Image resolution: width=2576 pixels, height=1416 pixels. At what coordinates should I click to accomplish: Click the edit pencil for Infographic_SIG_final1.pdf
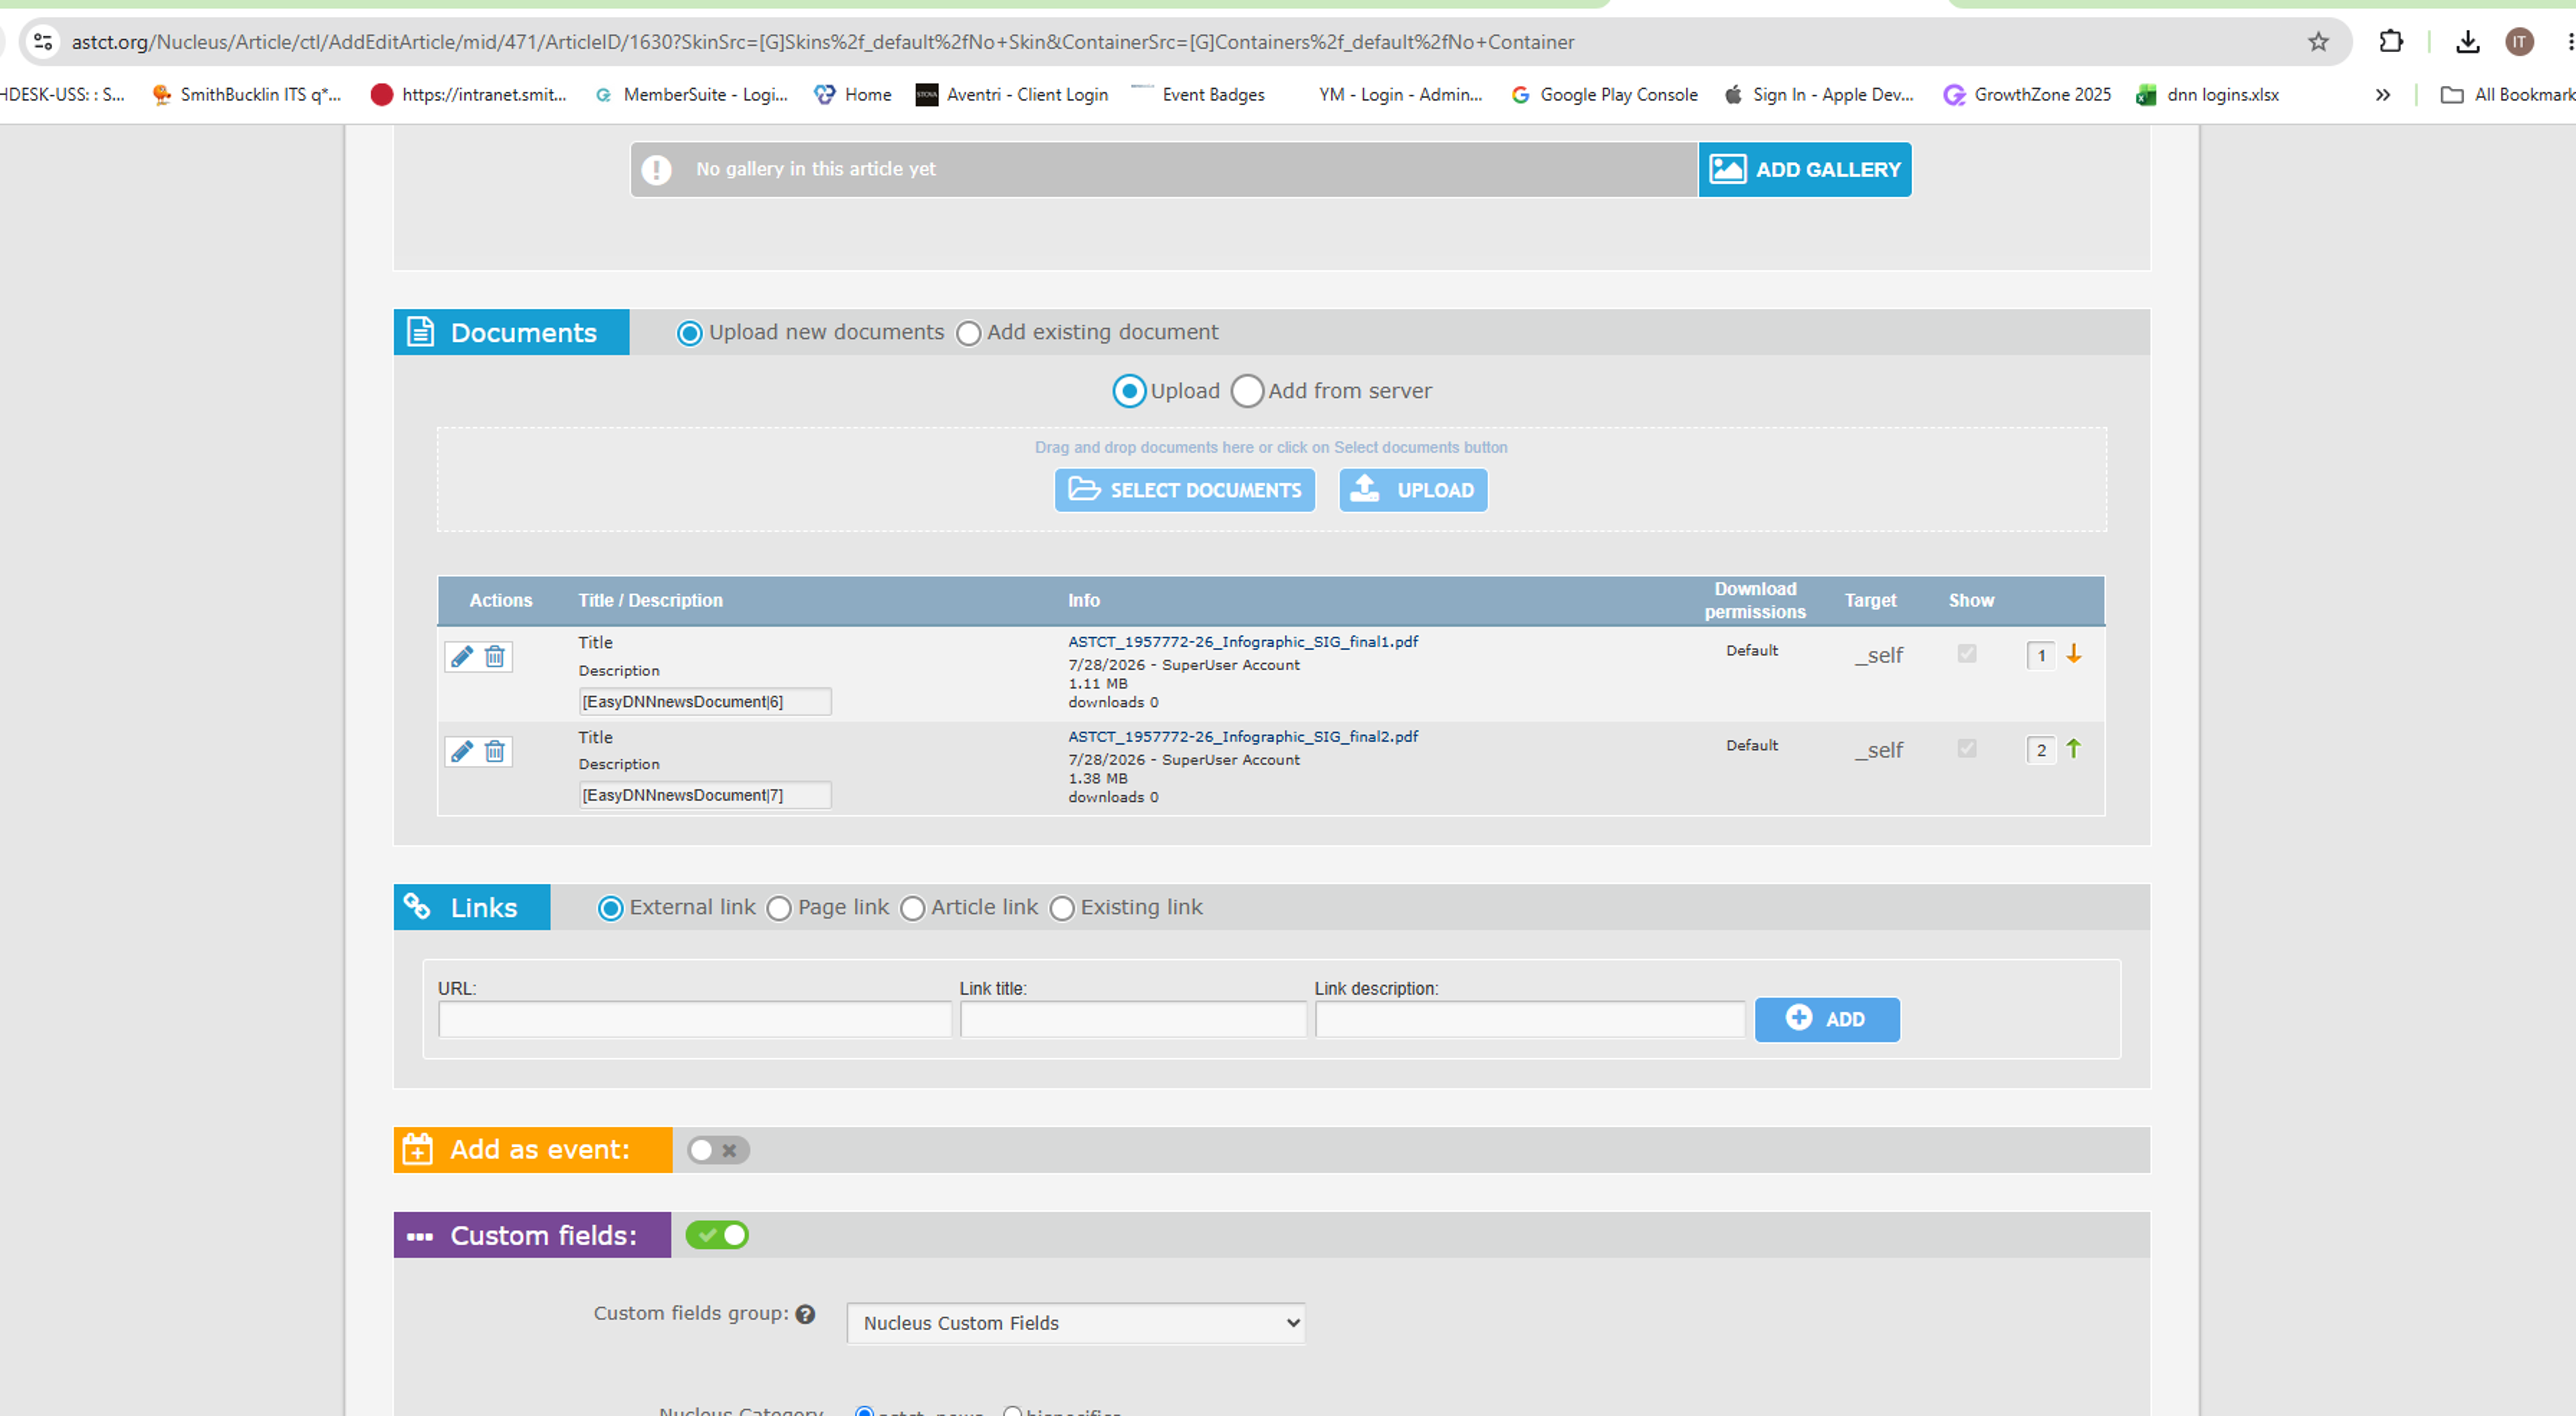461,656
